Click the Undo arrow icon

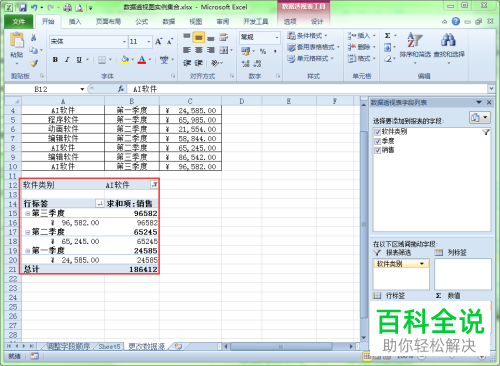[34, 7]
